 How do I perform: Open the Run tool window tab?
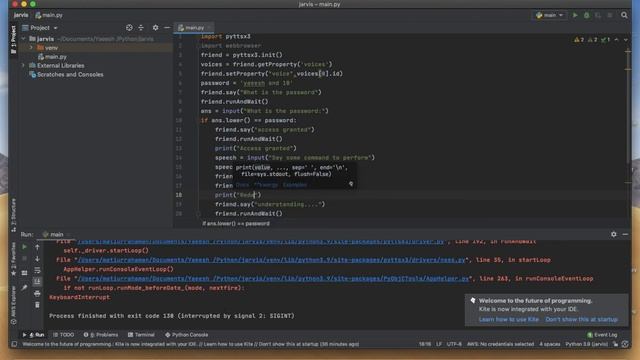pos(34,335)
